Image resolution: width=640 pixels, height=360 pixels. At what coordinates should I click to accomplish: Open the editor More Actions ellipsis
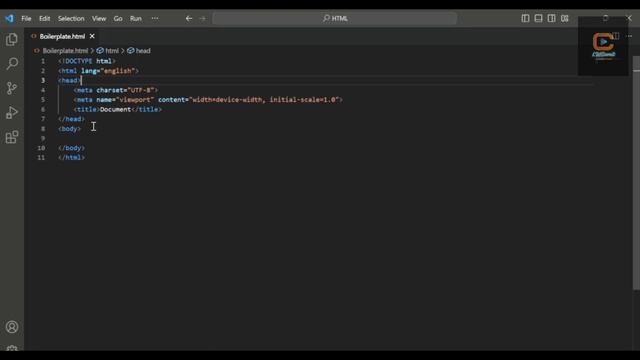[629, 36]
